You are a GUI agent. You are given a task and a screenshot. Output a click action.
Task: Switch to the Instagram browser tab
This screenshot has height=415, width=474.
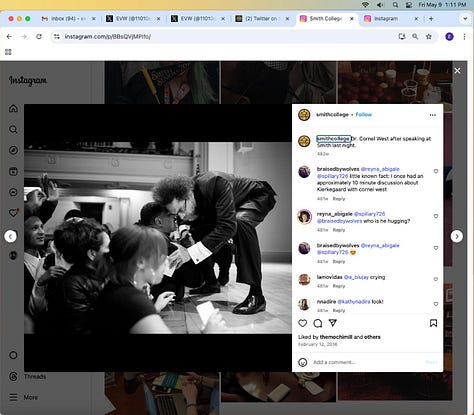pos(391,19)
